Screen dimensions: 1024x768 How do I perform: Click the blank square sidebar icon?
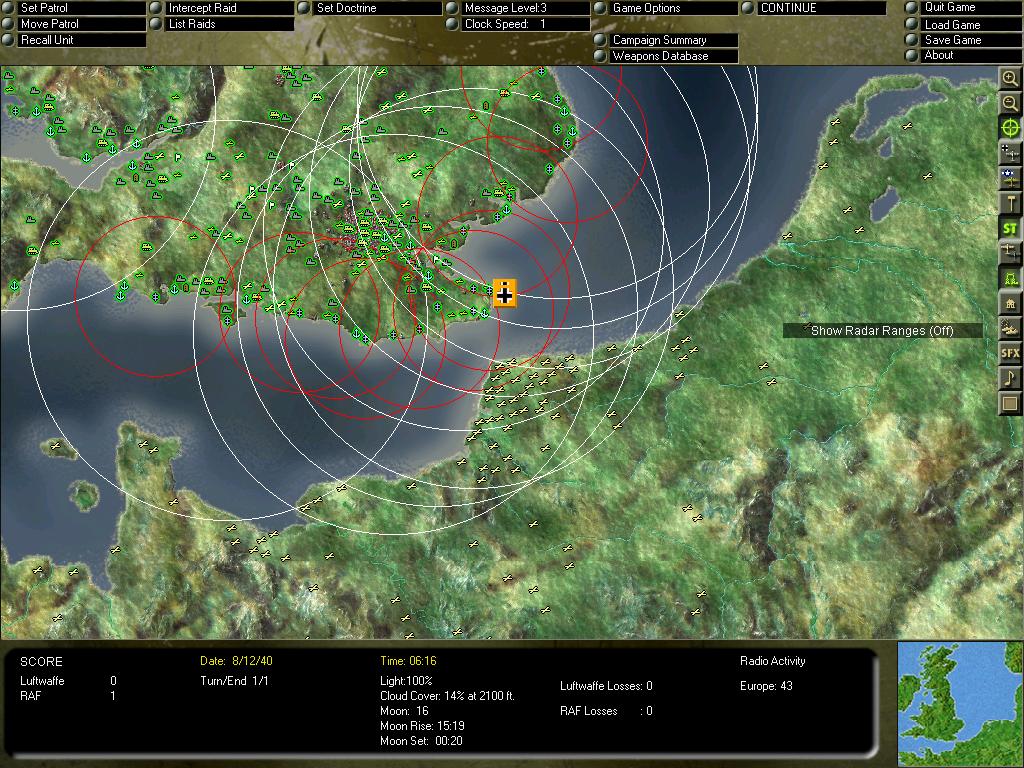(1010, 404)
